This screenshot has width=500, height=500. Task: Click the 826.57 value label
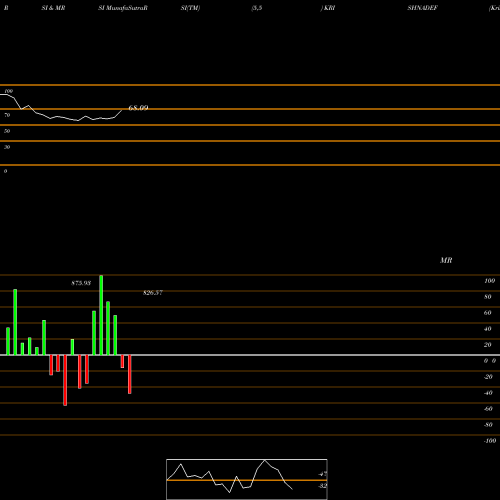pos(153,293)
